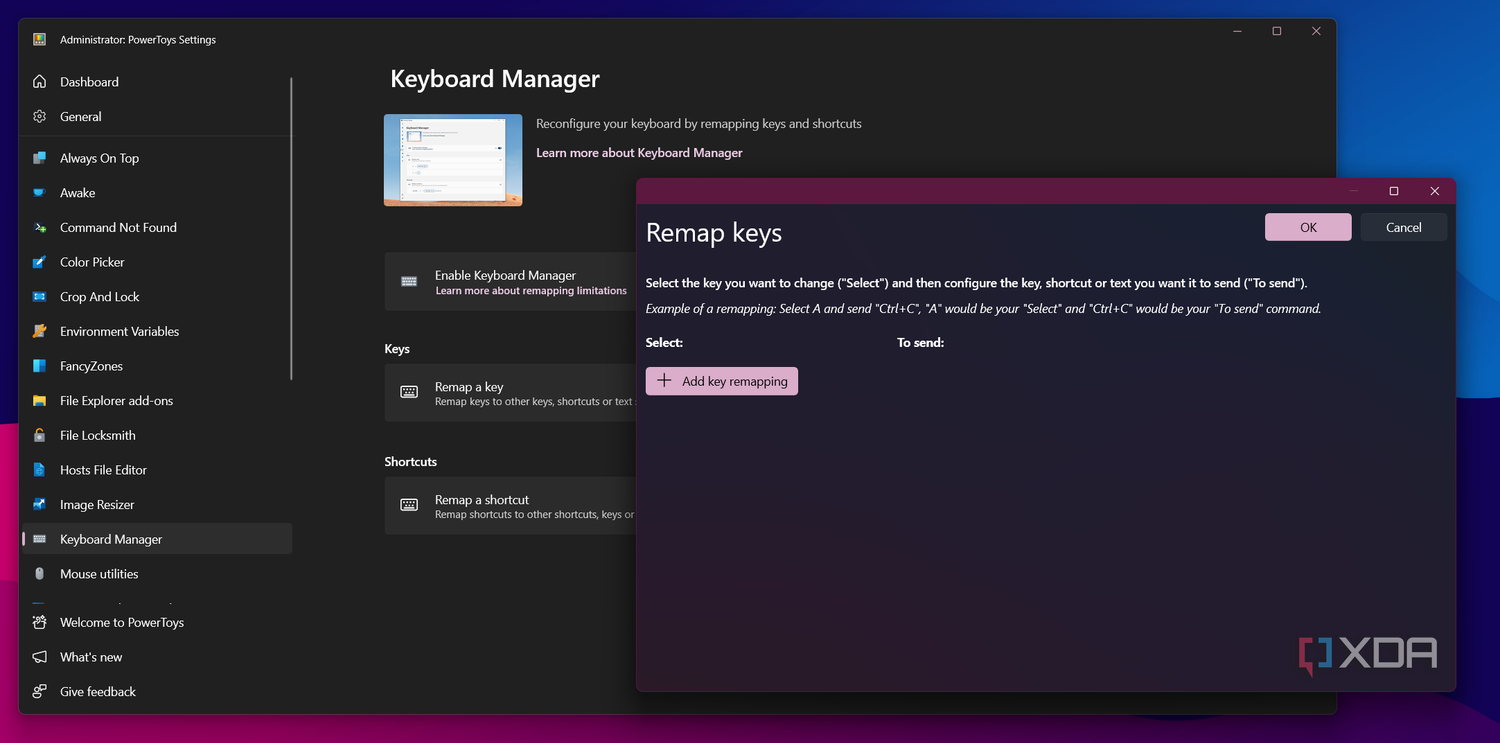Click Add key remapping button
Screen dimensions: 1500x743
click(x=722, y=381)
